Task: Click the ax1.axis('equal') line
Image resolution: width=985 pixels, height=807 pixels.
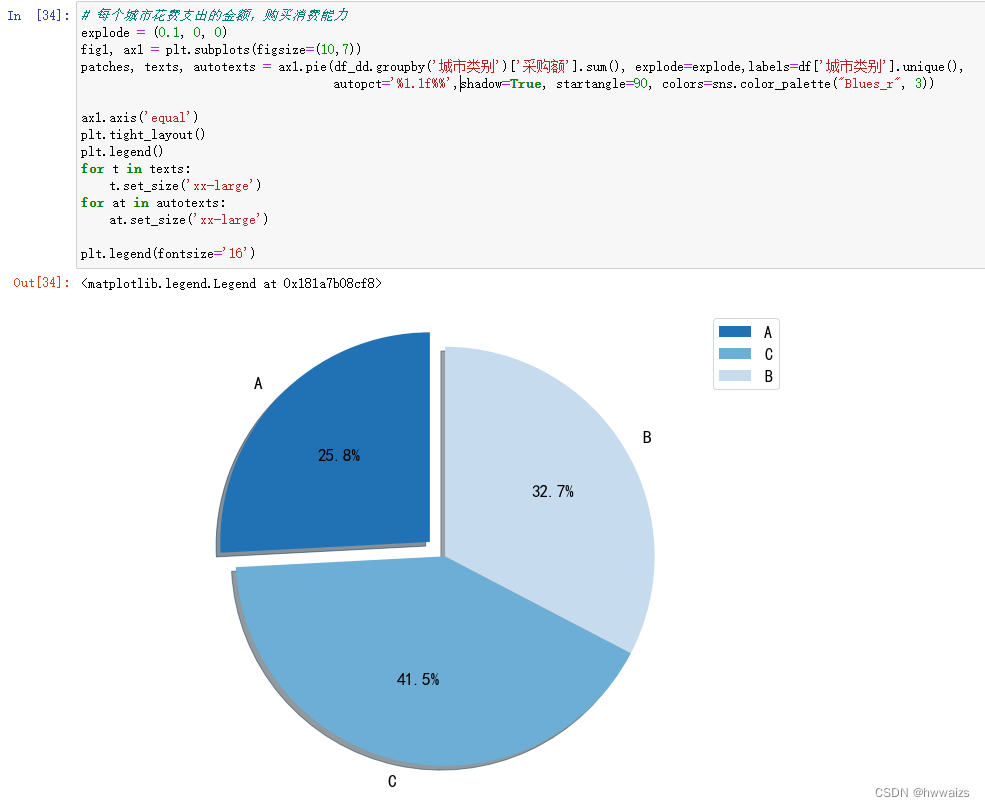Action: [139, 117]
